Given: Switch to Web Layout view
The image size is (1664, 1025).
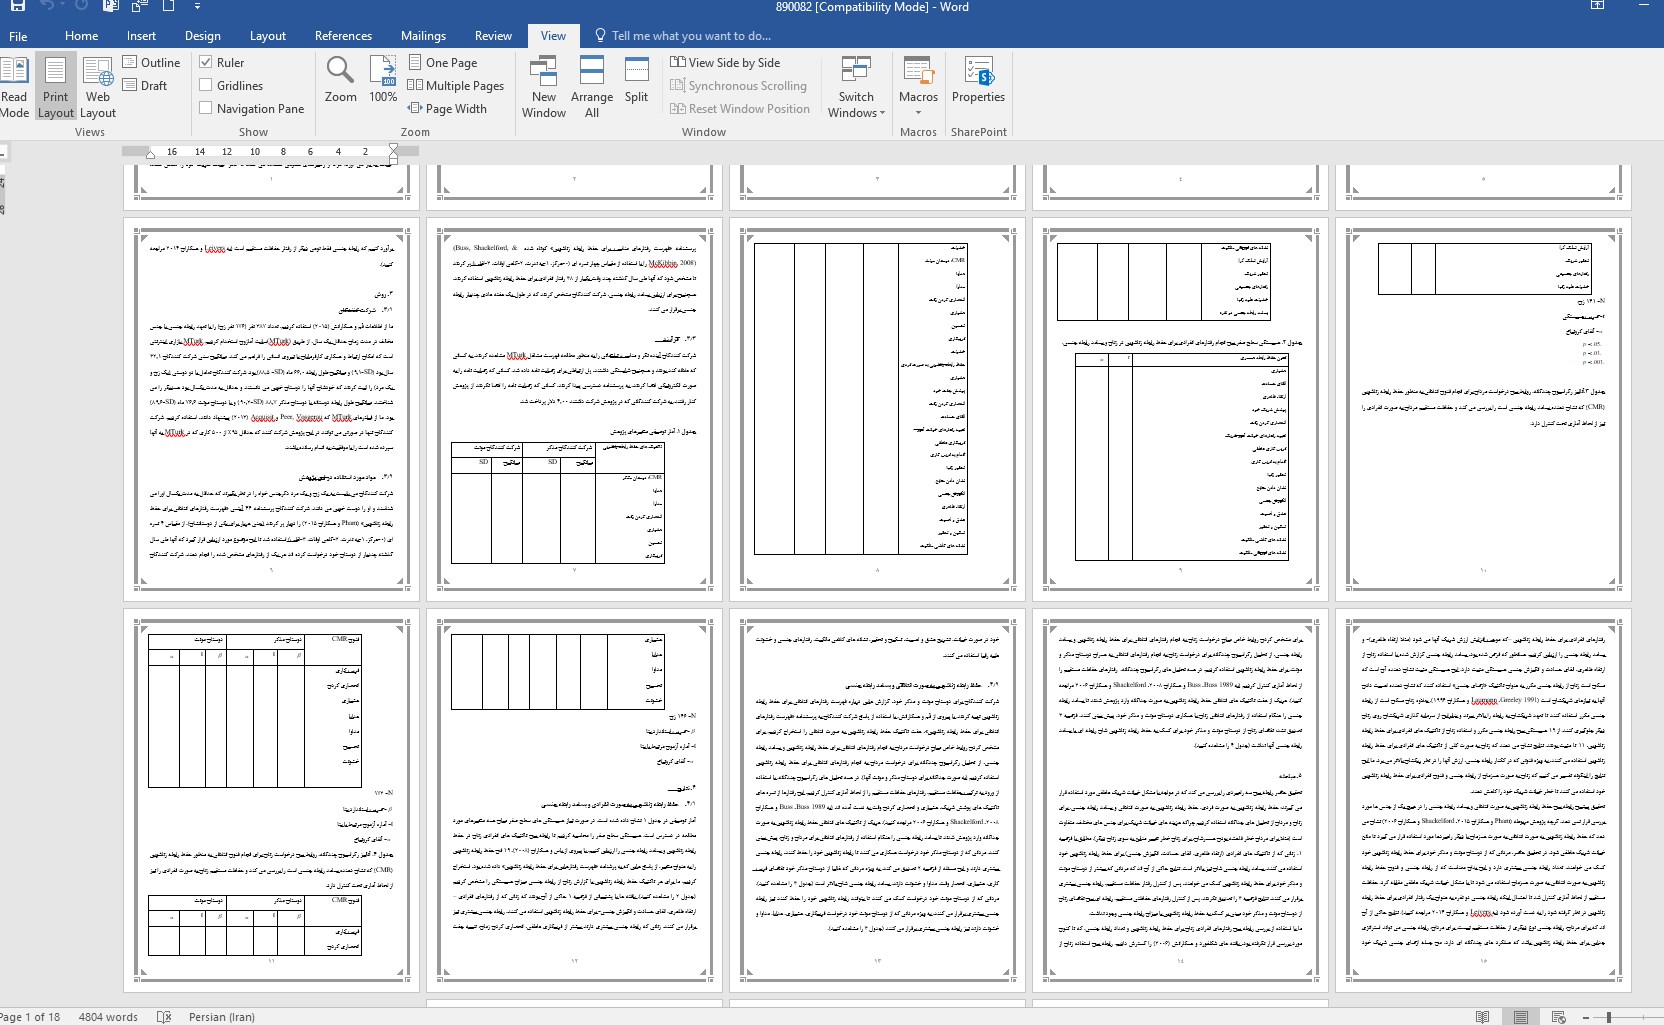Looking at the screenshot, I should click(x=98, y=87).
